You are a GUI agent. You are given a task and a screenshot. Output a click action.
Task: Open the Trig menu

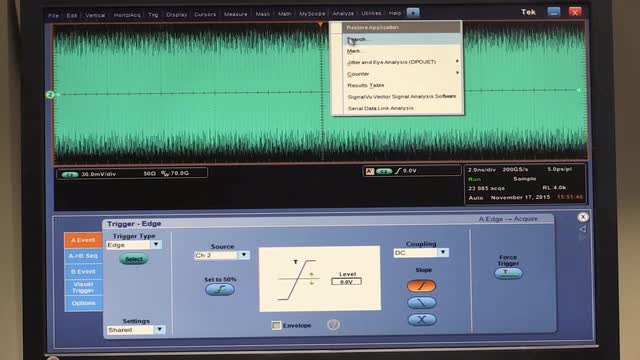153,15
